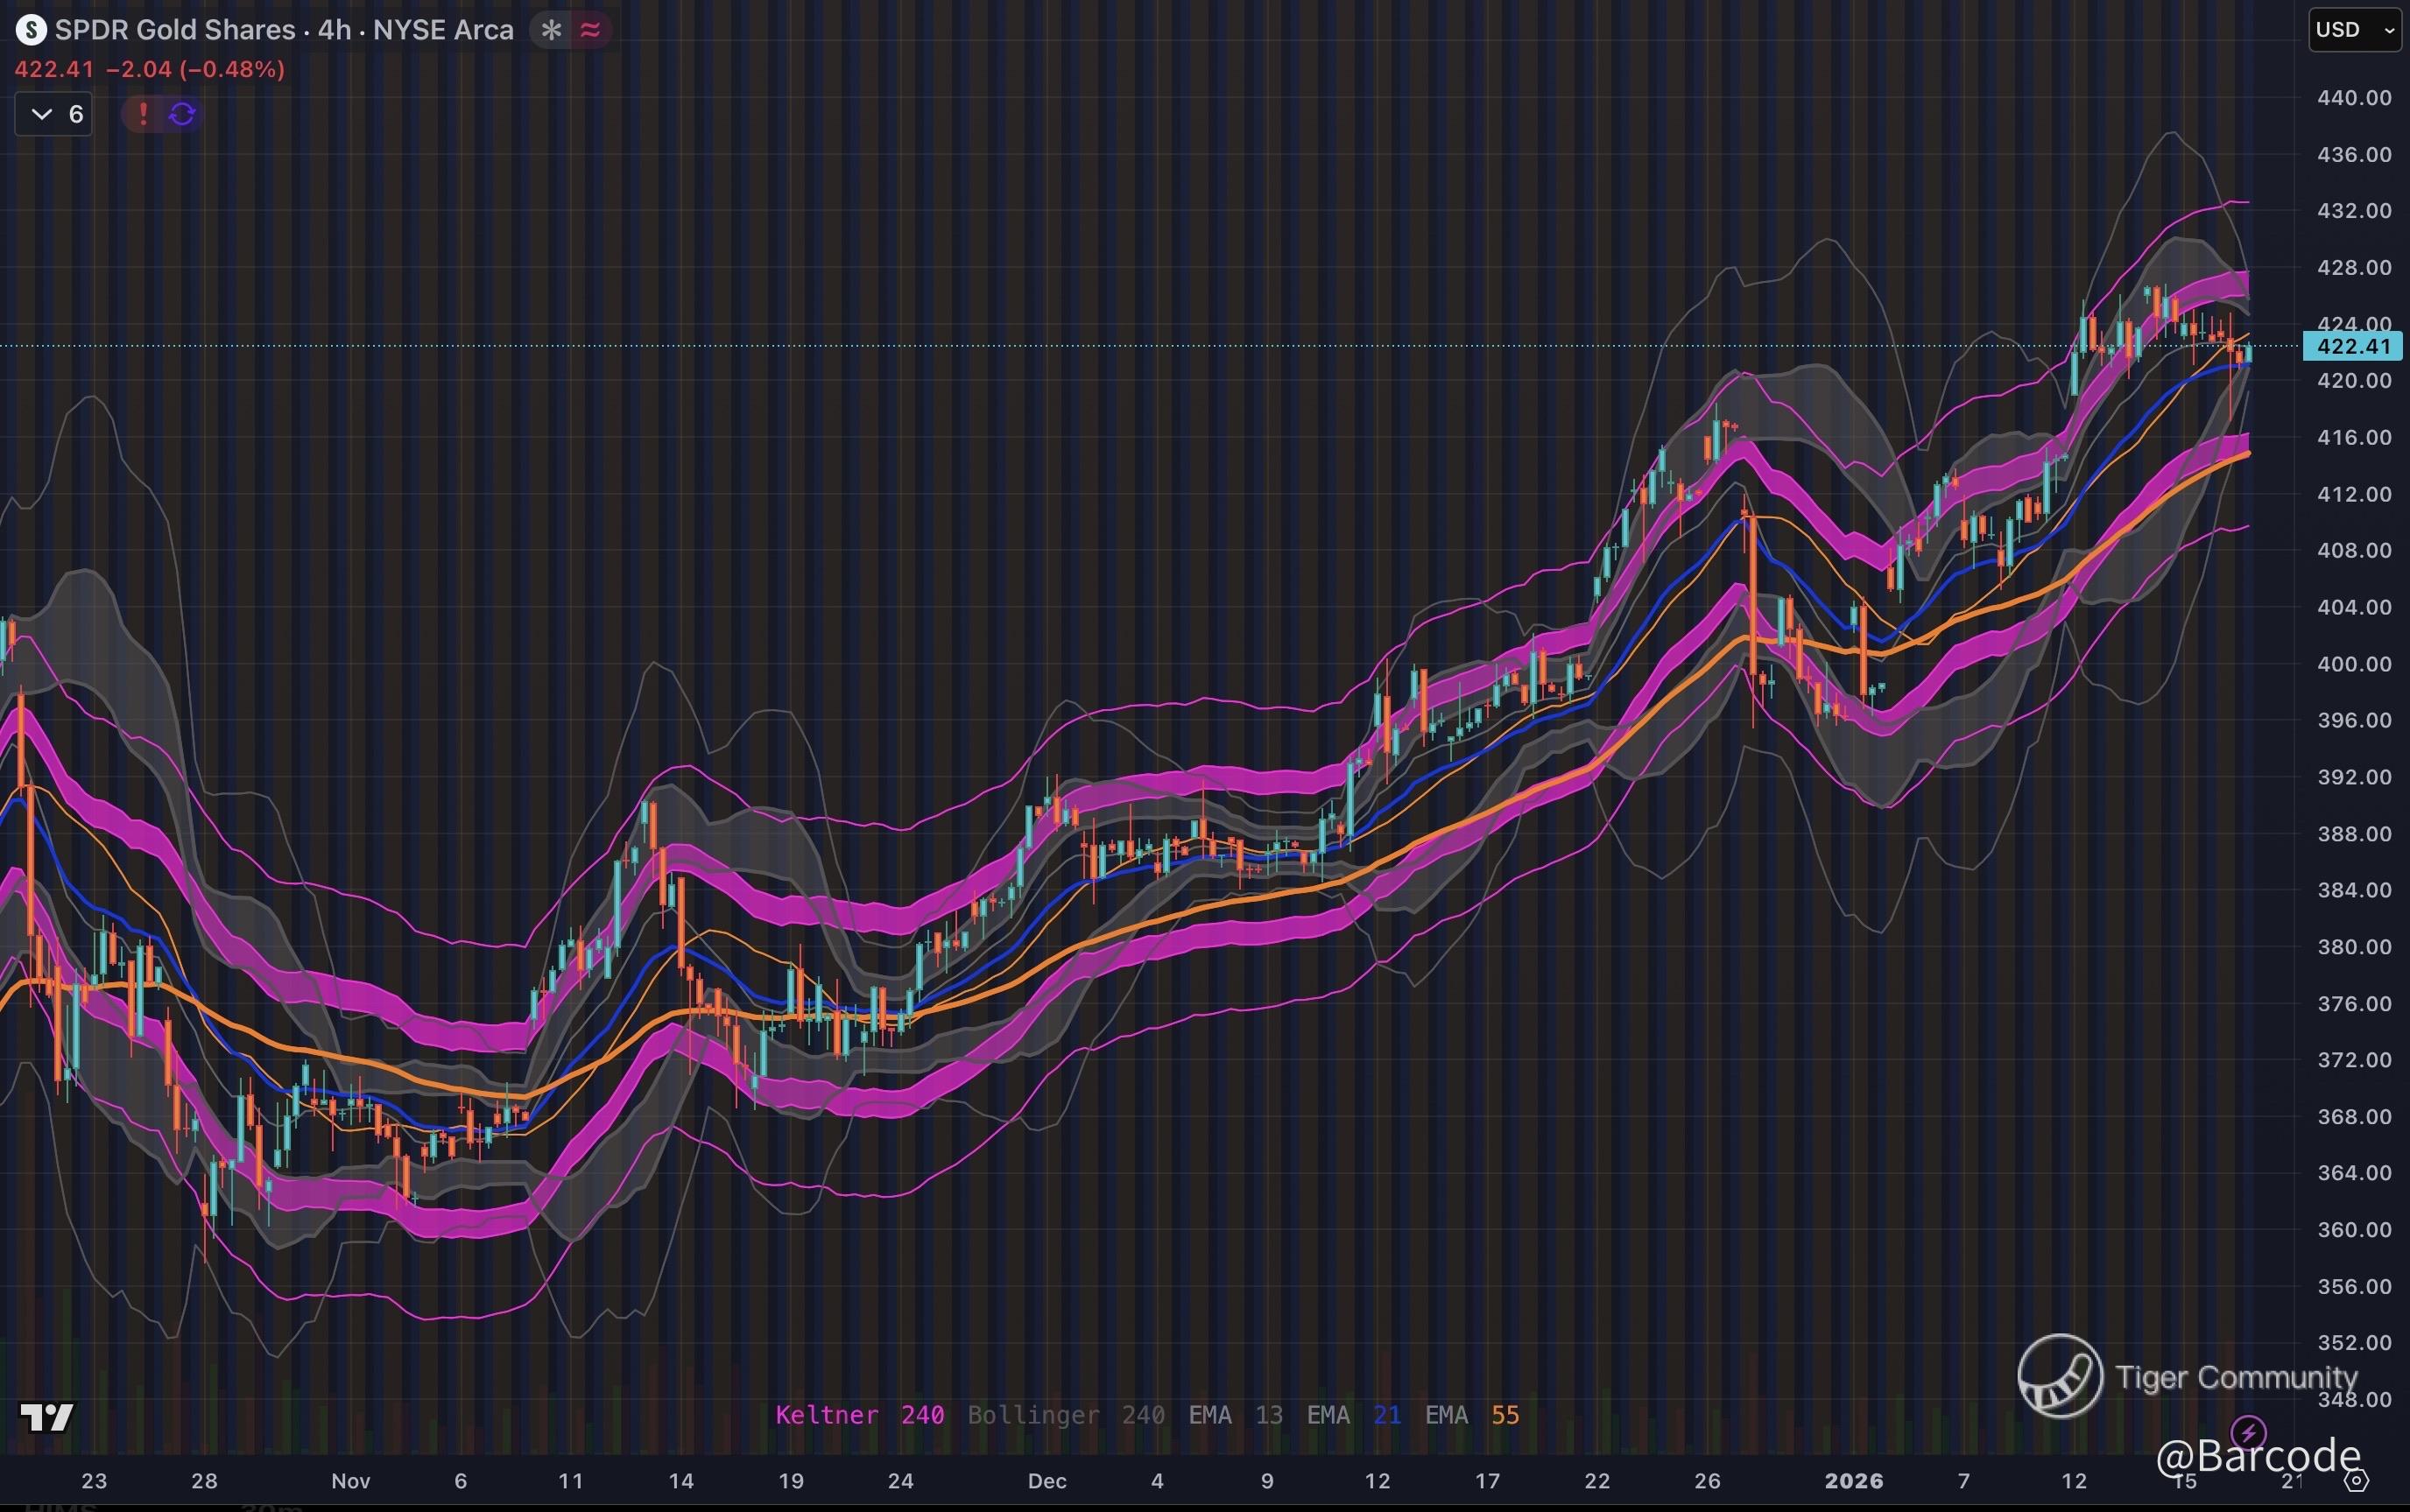Viewport: 2410px width, 1512px height.
Task: Click the Keltner 240 indicator label
Action: tap(859, 1415)
